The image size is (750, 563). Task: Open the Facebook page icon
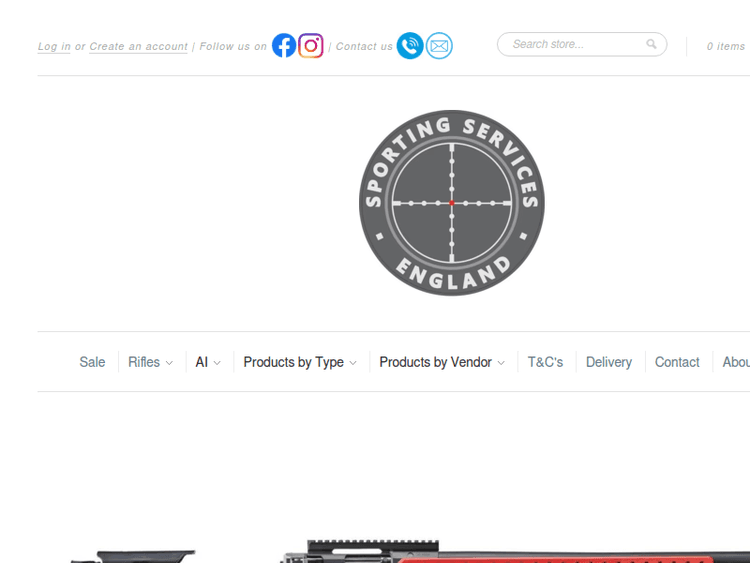coord(284,45)
